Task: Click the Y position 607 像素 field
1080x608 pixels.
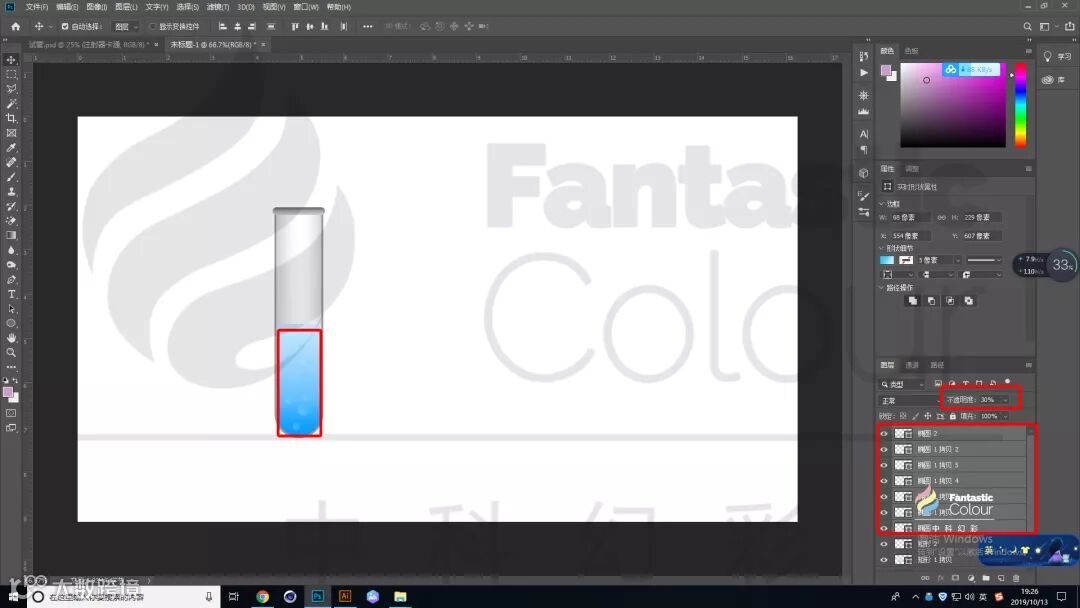Action: click(981, 236)
